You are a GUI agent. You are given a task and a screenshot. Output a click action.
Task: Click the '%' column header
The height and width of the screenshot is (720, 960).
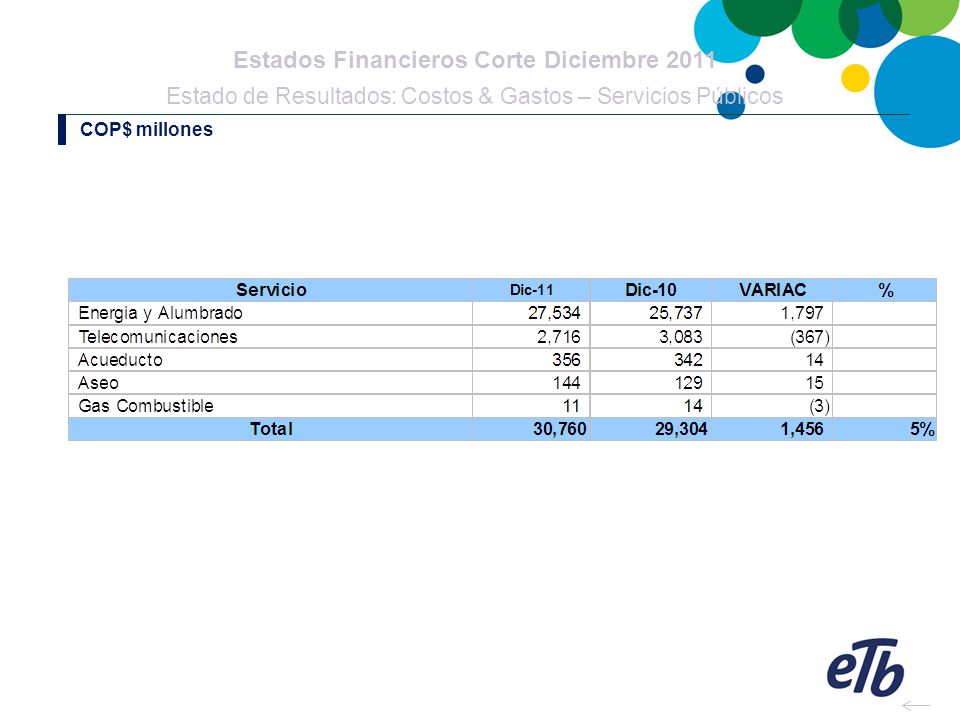(x=885, y=290)
